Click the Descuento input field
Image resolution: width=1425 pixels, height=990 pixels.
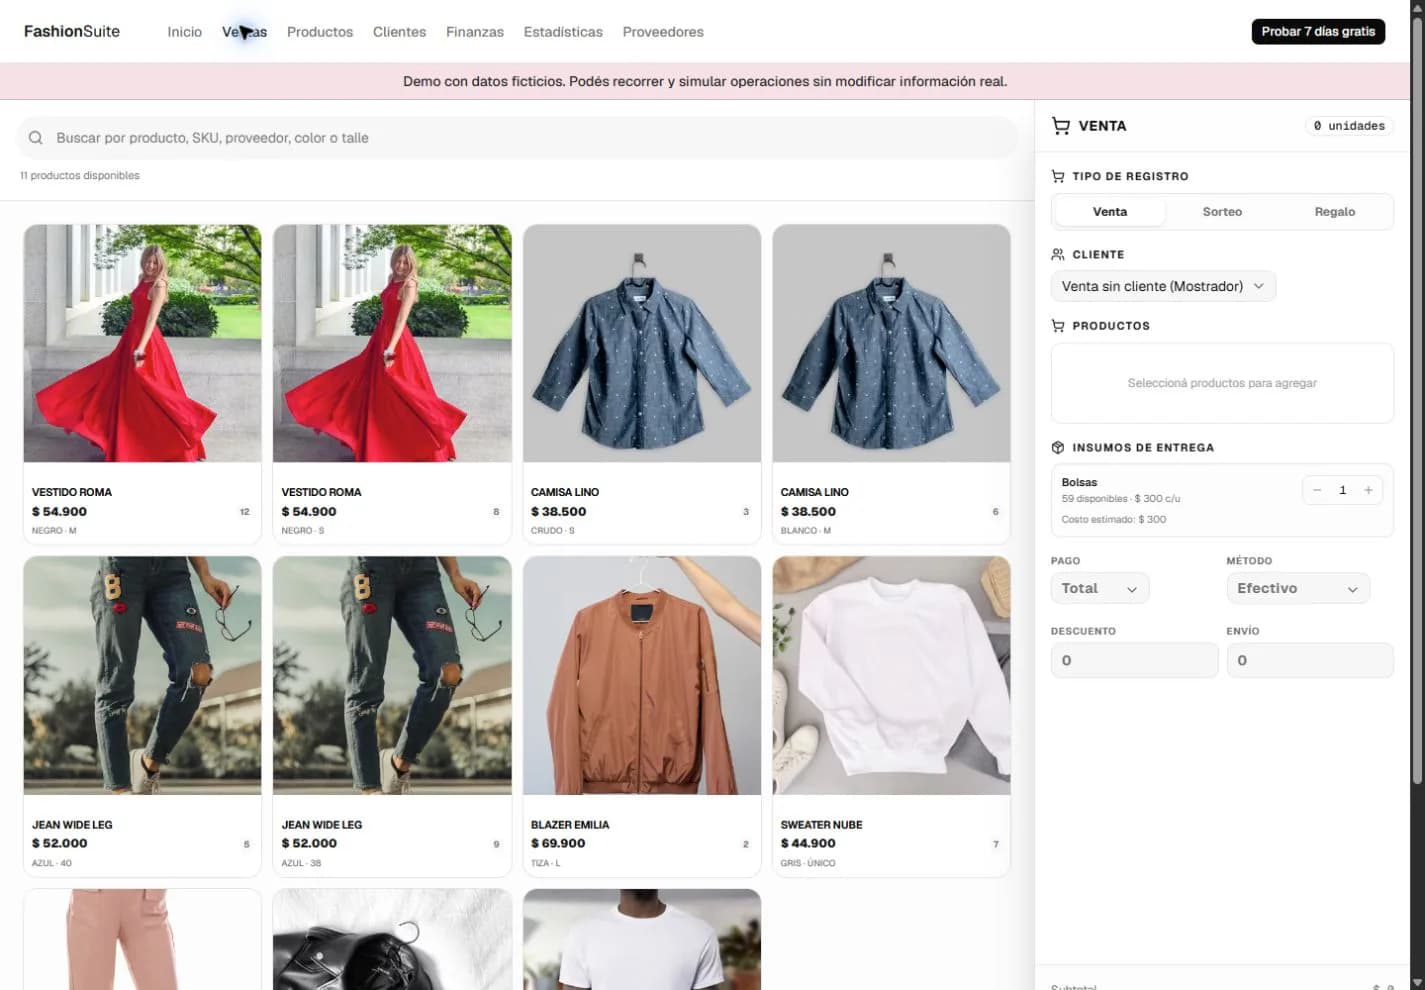[x=1134, y=660]
